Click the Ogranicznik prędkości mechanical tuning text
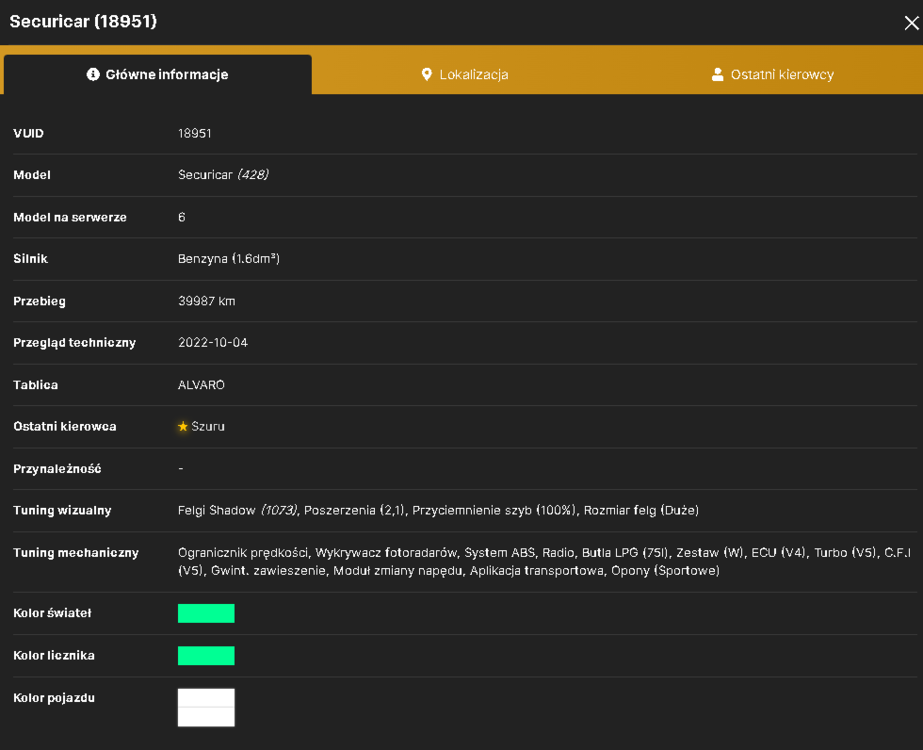Image resolution: width=923 pixels, height=750 pixels. tap(243, 553)
